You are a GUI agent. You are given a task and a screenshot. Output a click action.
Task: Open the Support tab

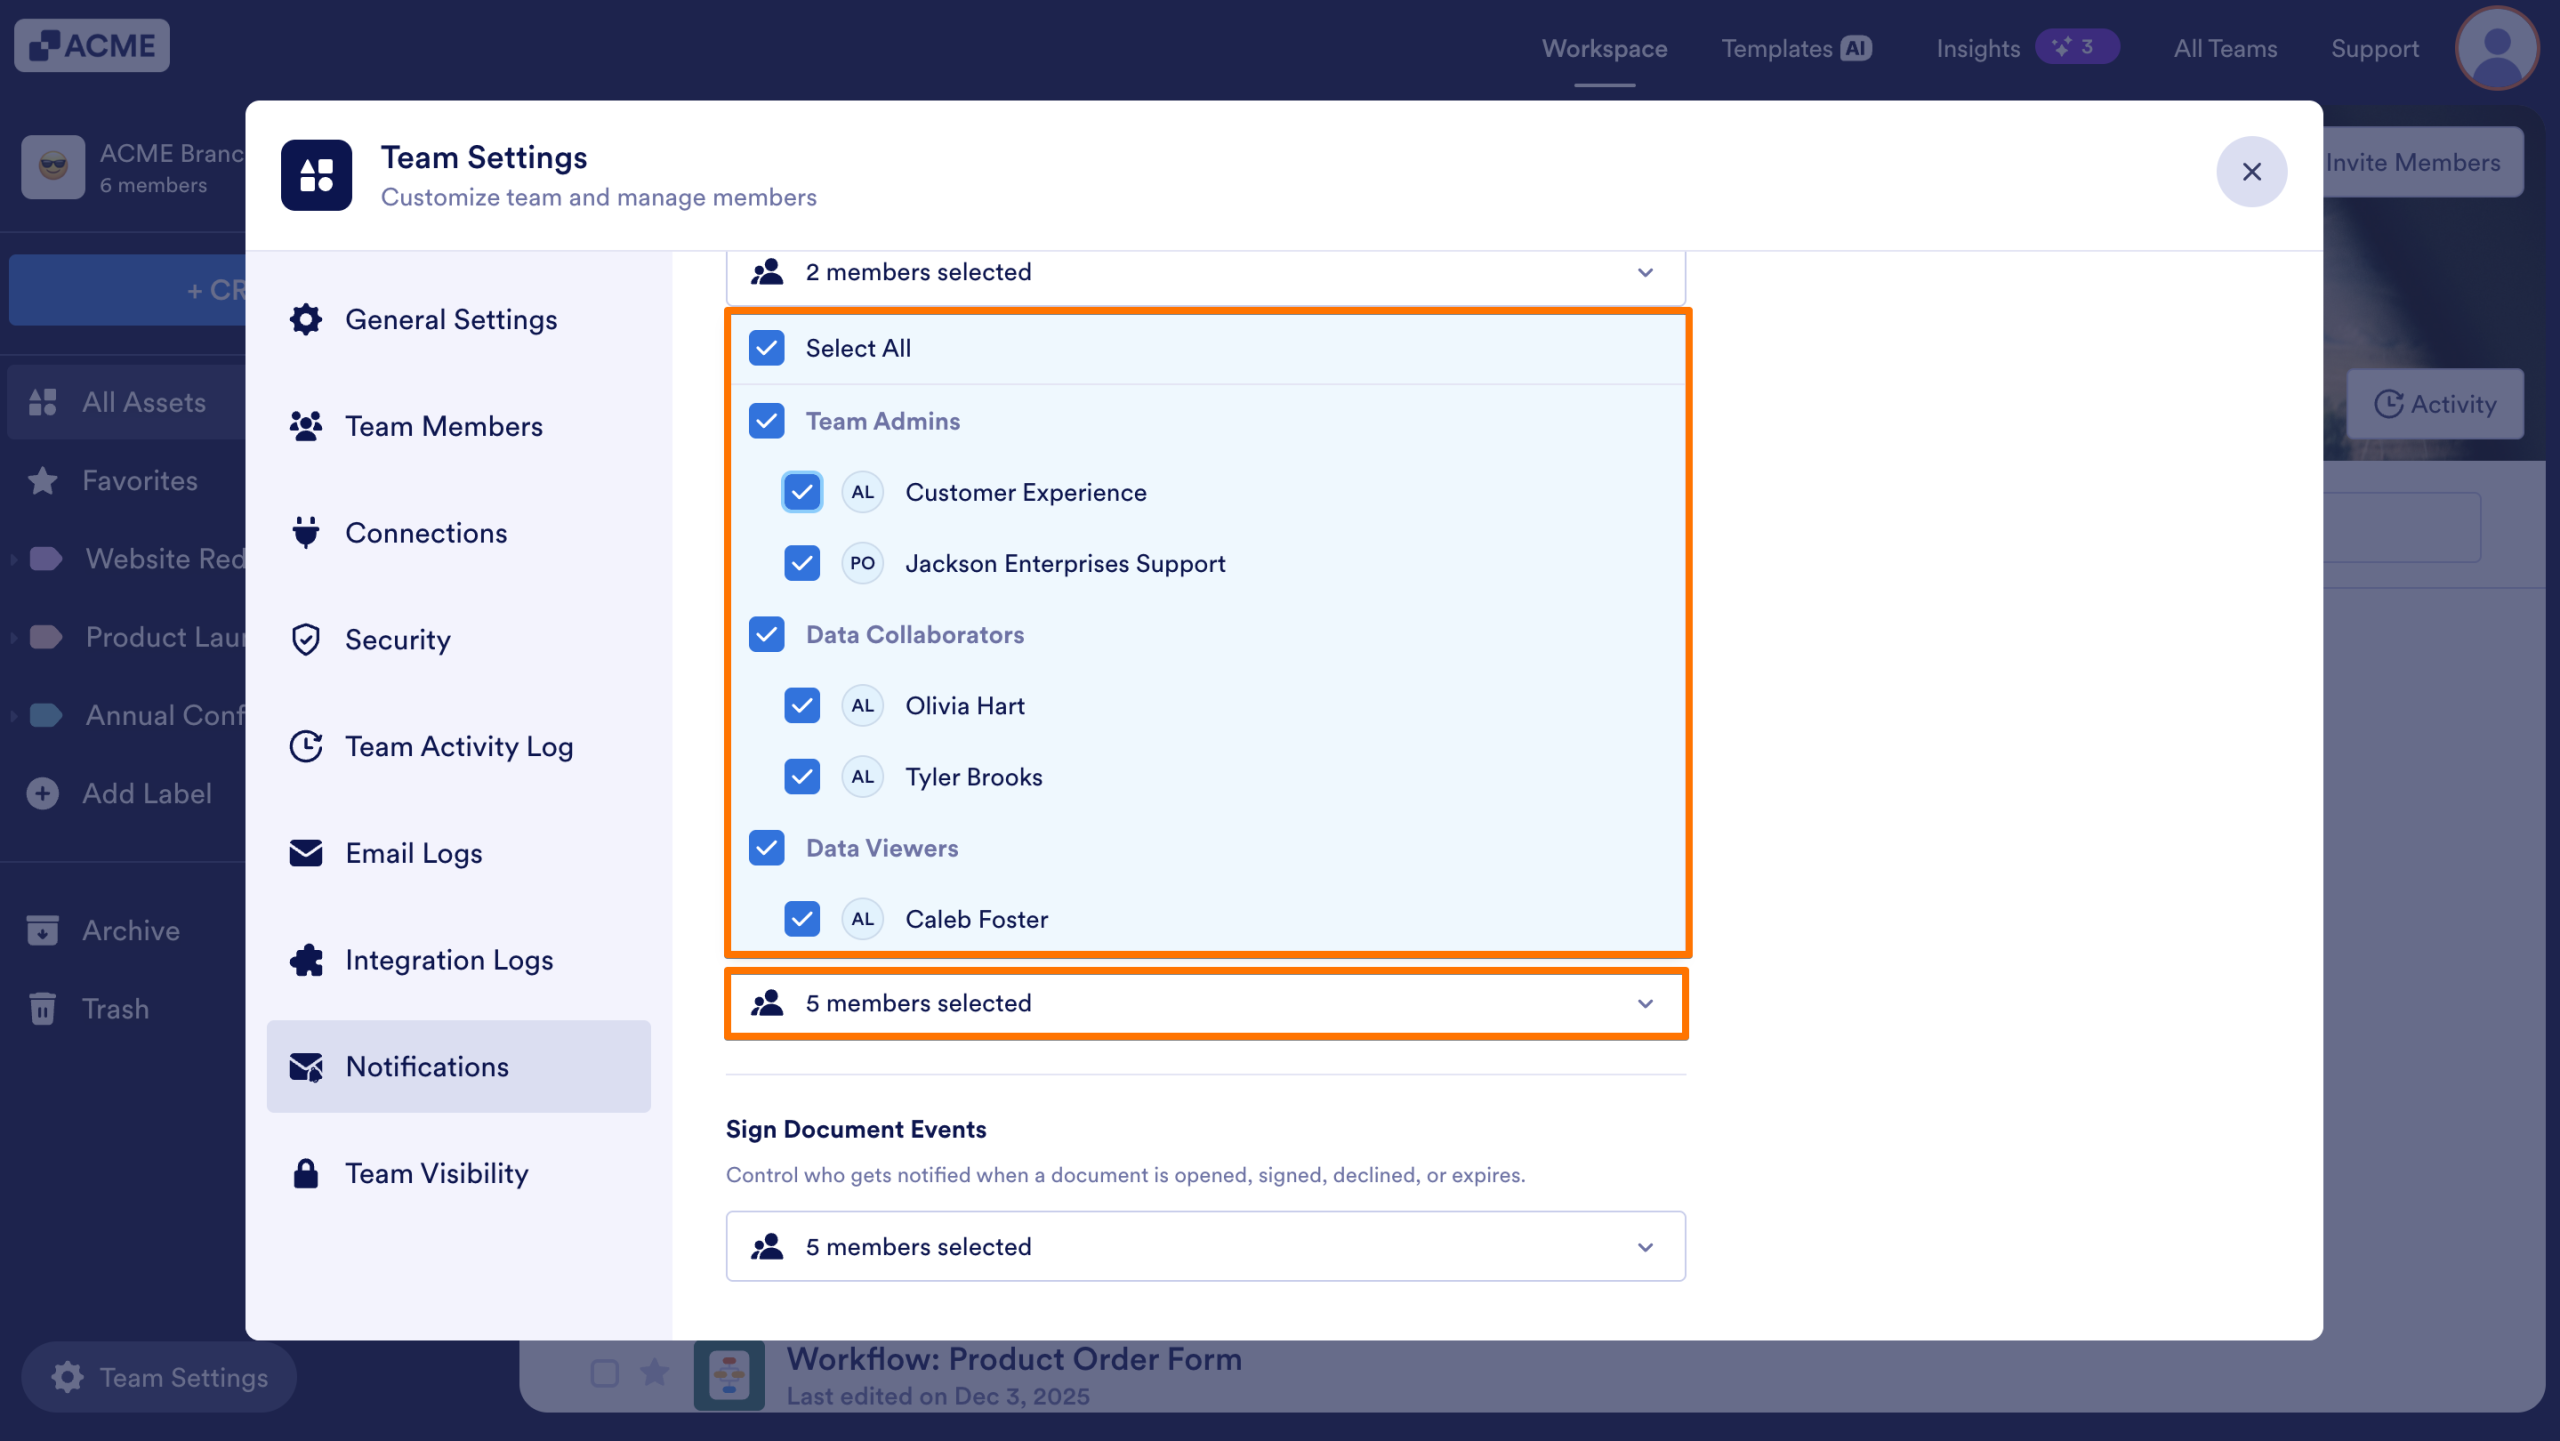(2375, 48)
